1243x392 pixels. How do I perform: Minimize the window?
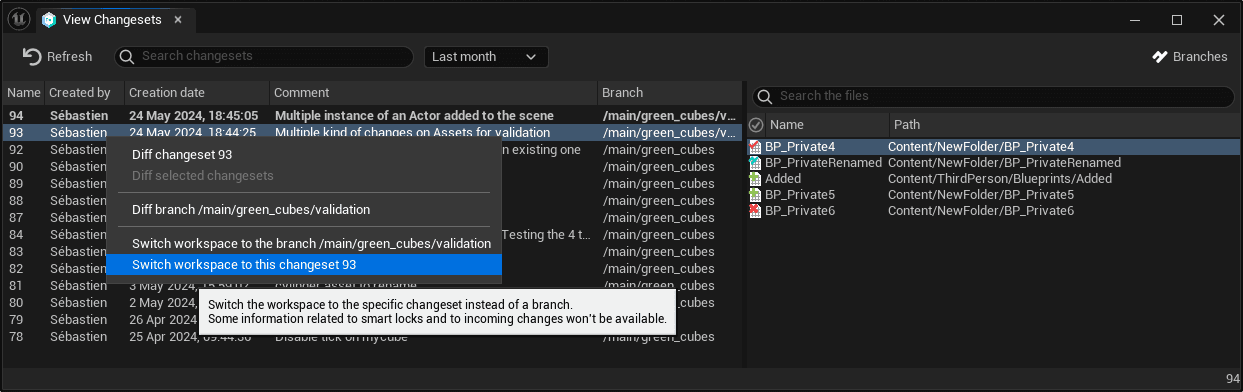(1136, 20)
